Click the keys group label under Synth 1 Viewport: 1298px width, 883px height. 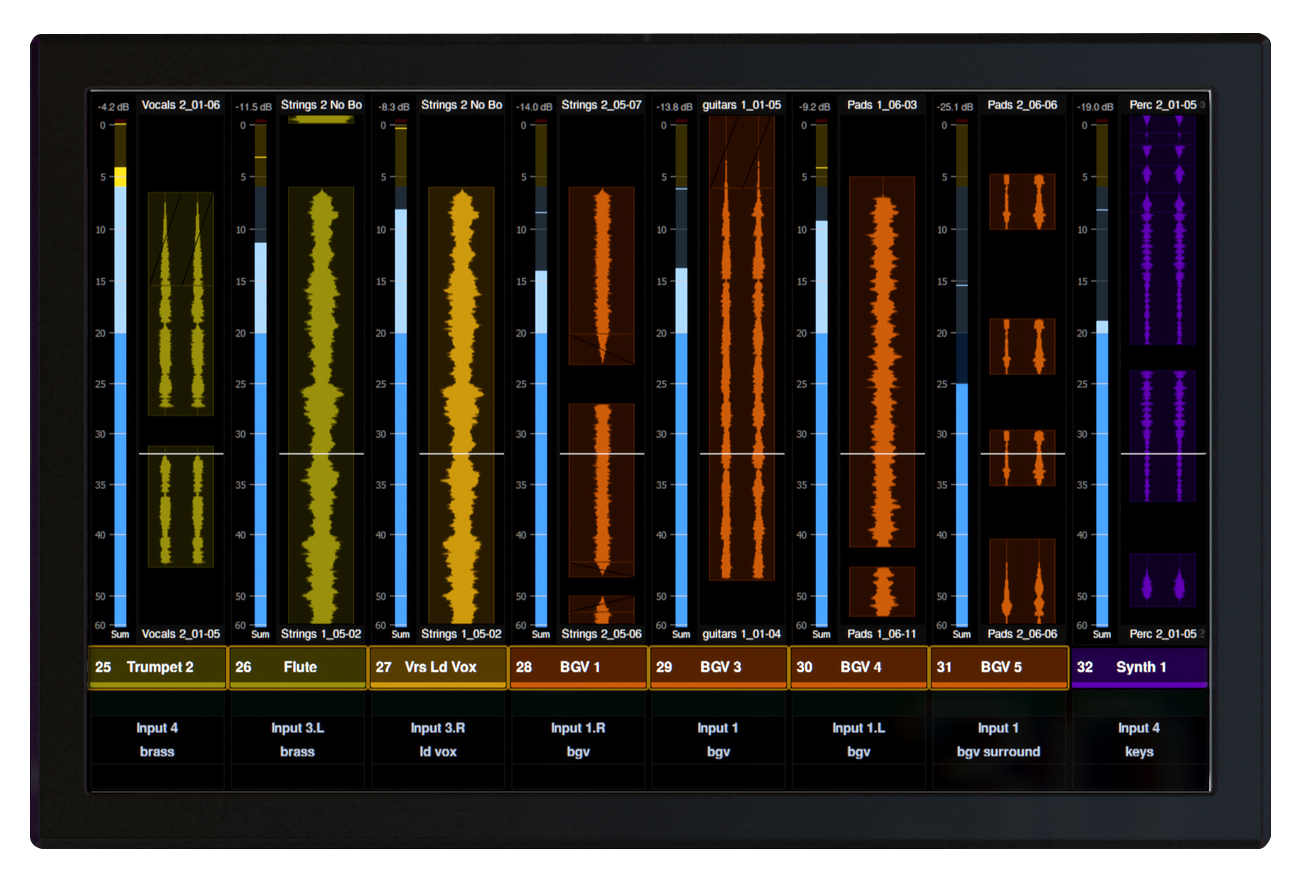click(x=1139, y=752)
